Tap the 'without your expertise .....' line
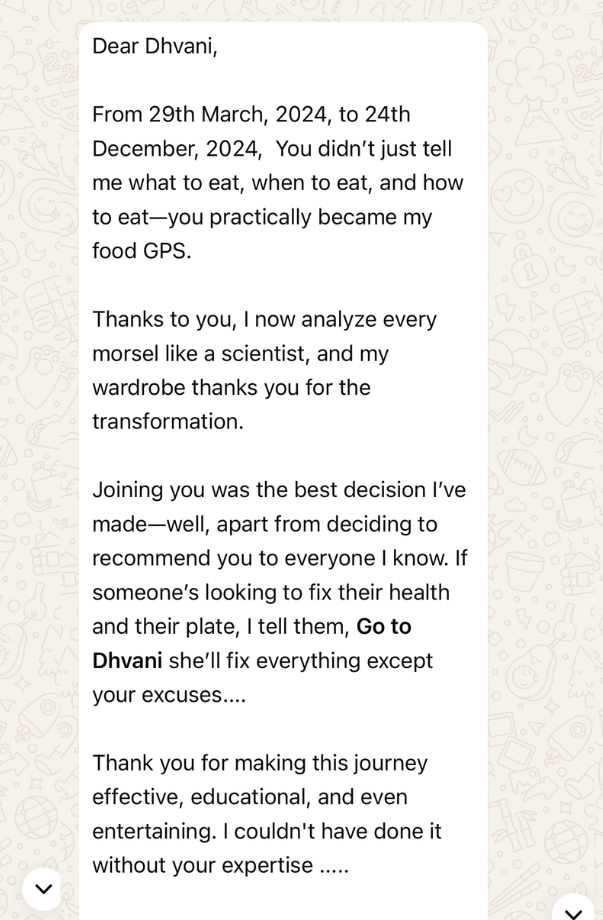The image size is (603, 920). point(220,866)
